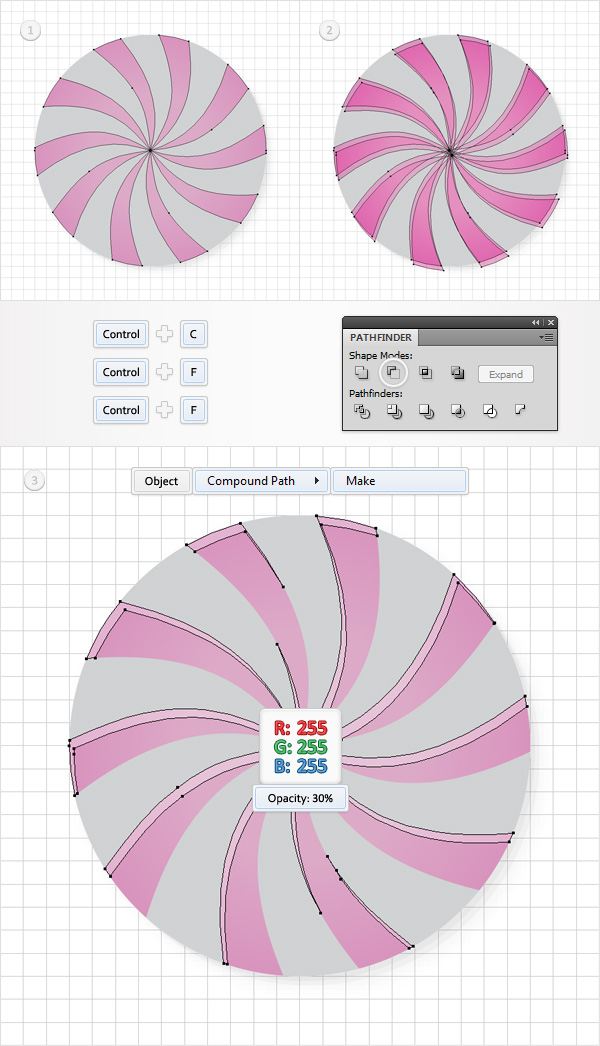Image resolution: width=600 pixels, height=1046 pixels.
Task: Click the Expand button in Pathfinder
Action: pyautogui.click(x=505, y=374)
